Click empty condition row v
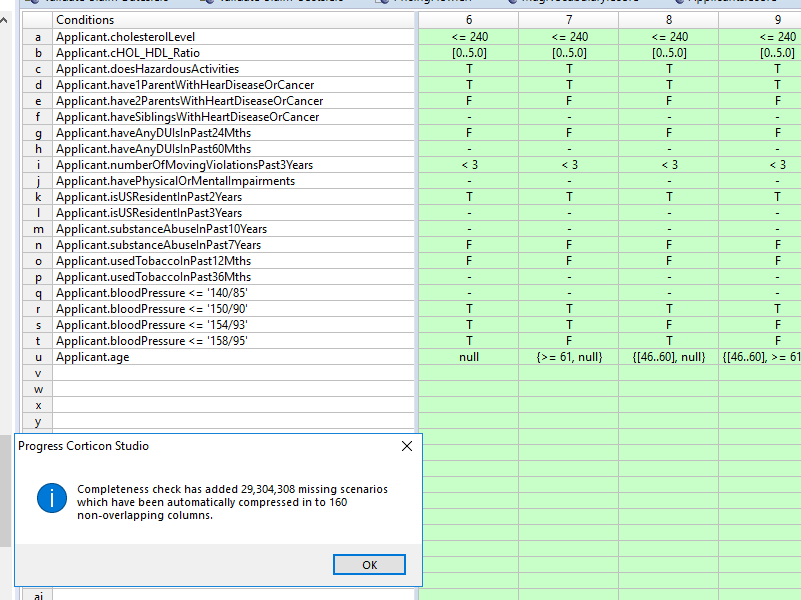The image size is (801, 600). [233, 373]
